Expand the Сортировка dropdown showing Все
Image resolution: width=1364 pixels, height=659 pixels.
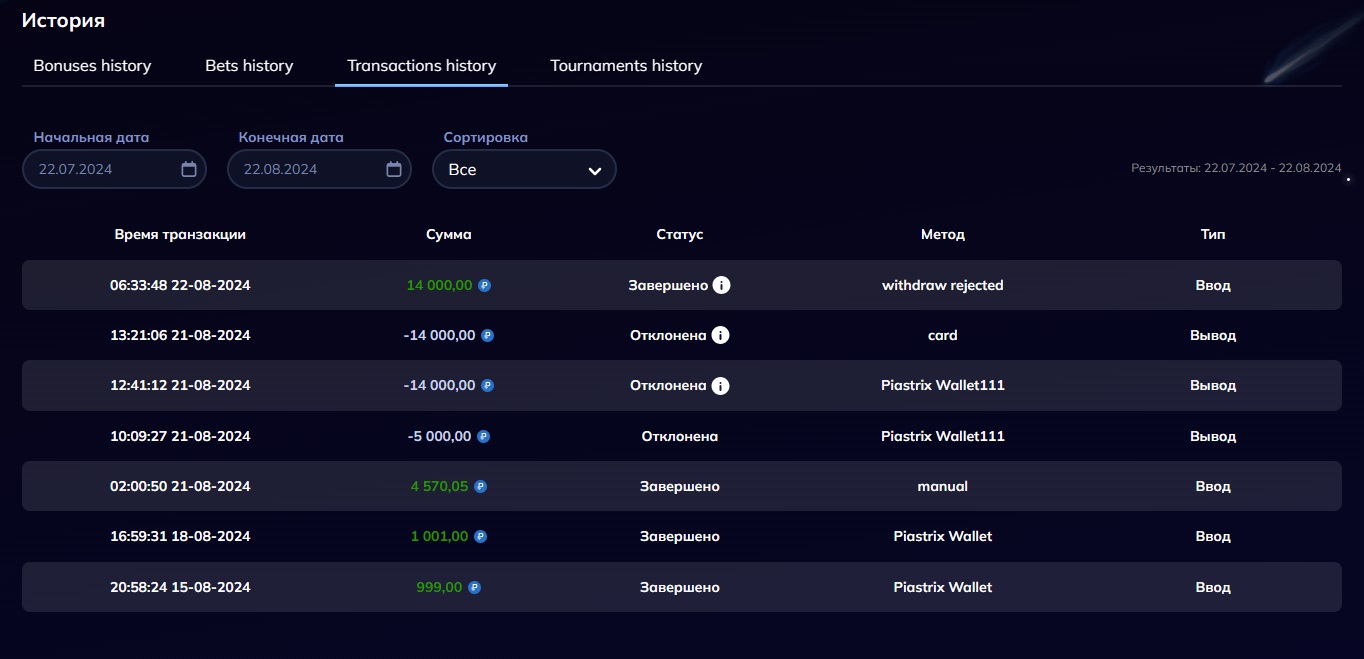[x=523, y=169]
